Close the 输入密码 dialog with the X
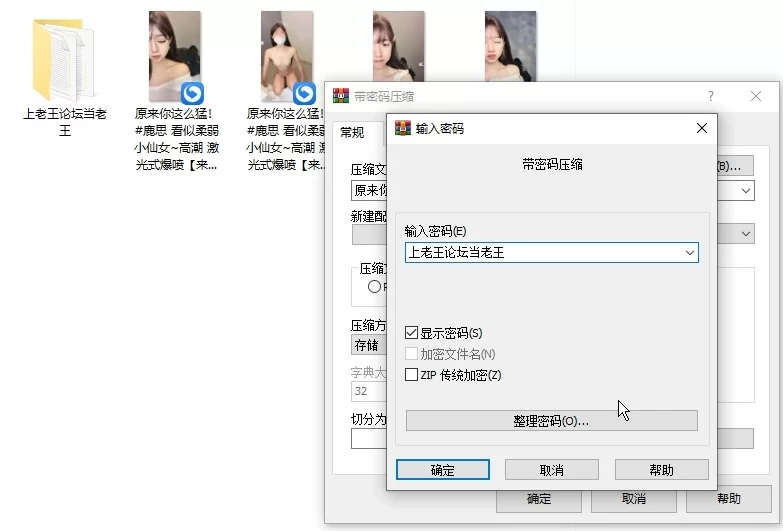 (702, 128)
